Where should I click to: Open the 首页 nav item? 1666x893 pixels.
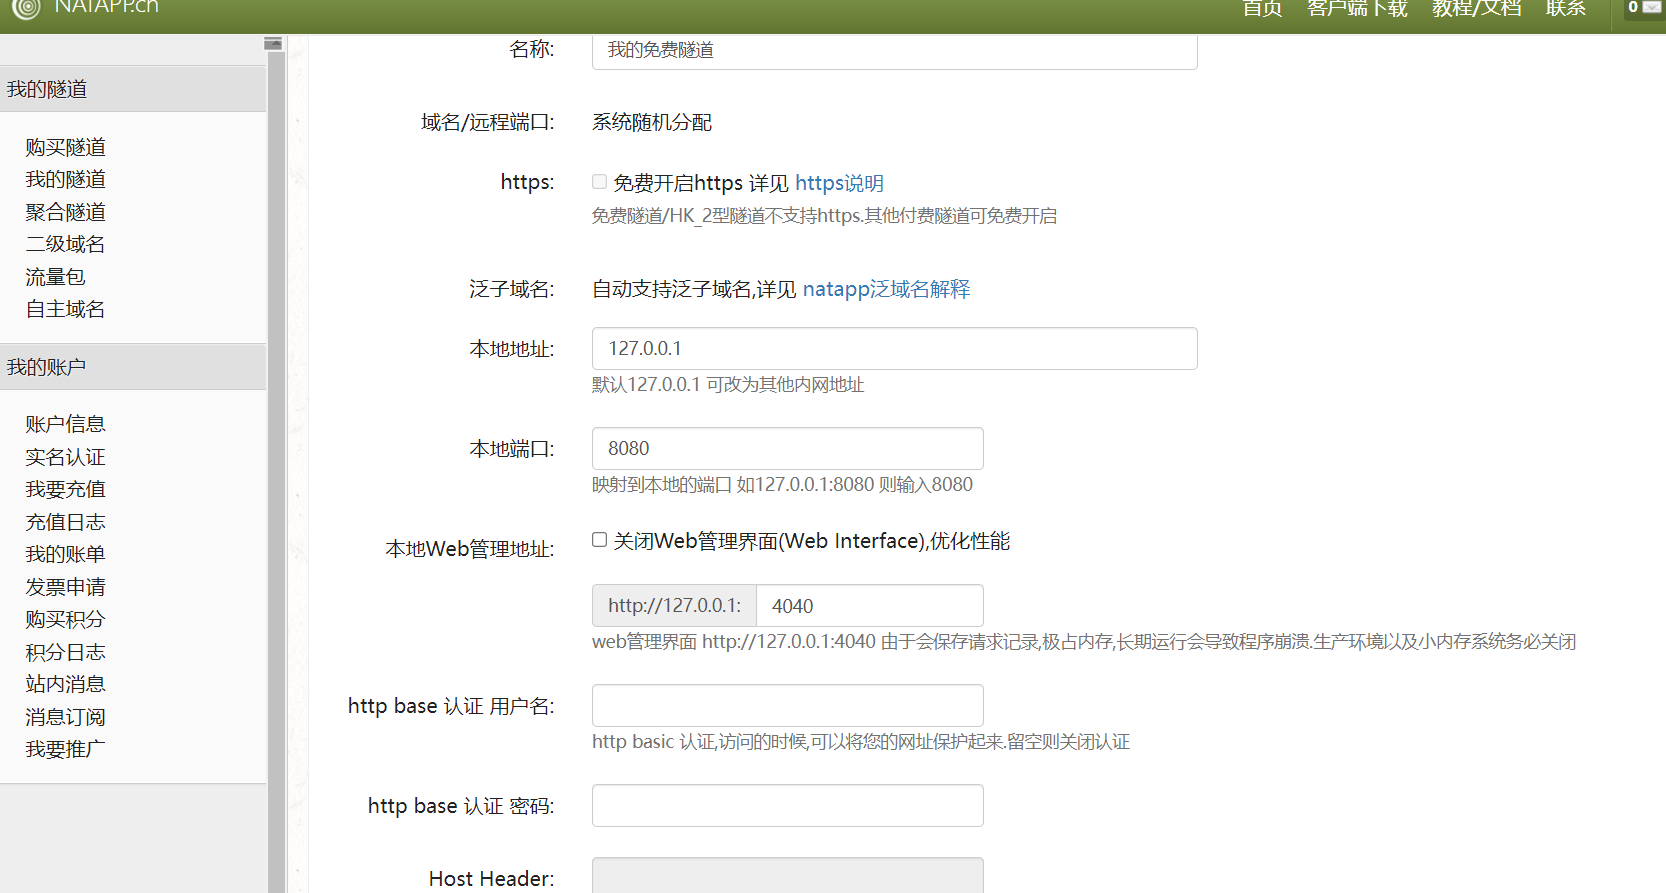[1262, 8]
